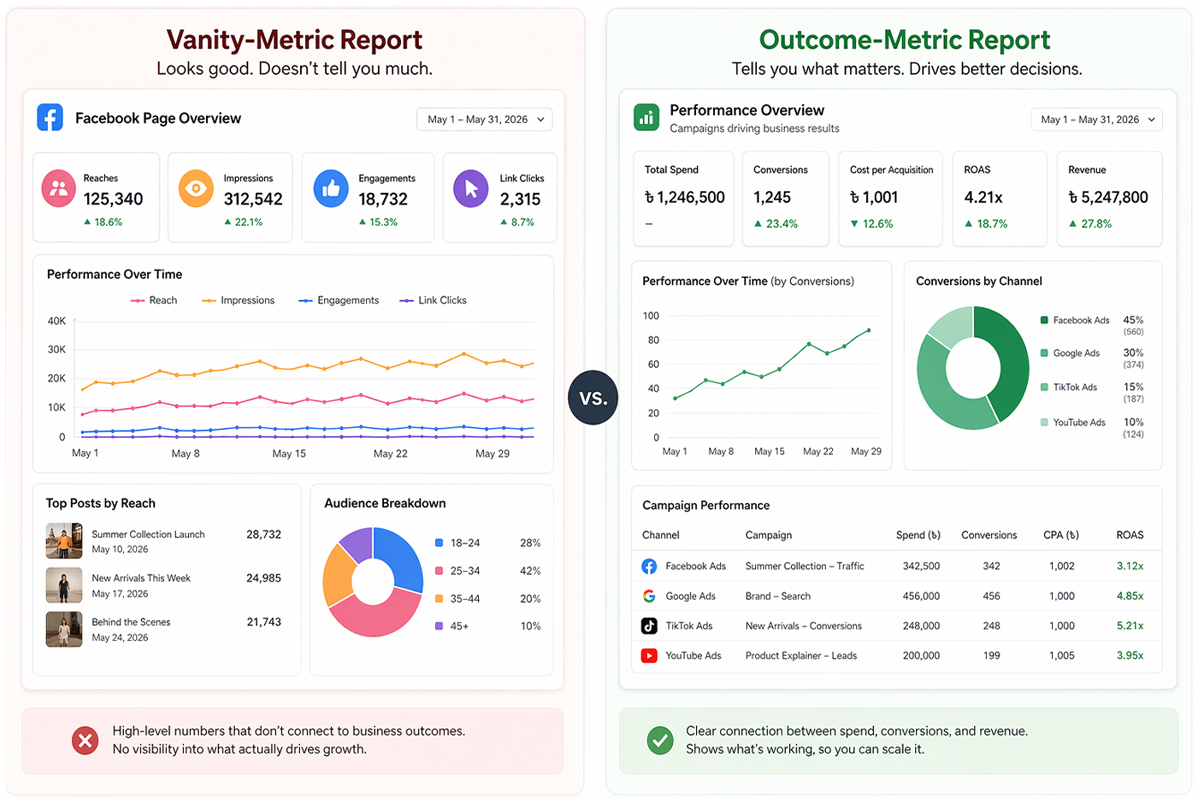Click the Behind the Scenes post thumbnail
1200x805 pixels.
coord(64,629)
